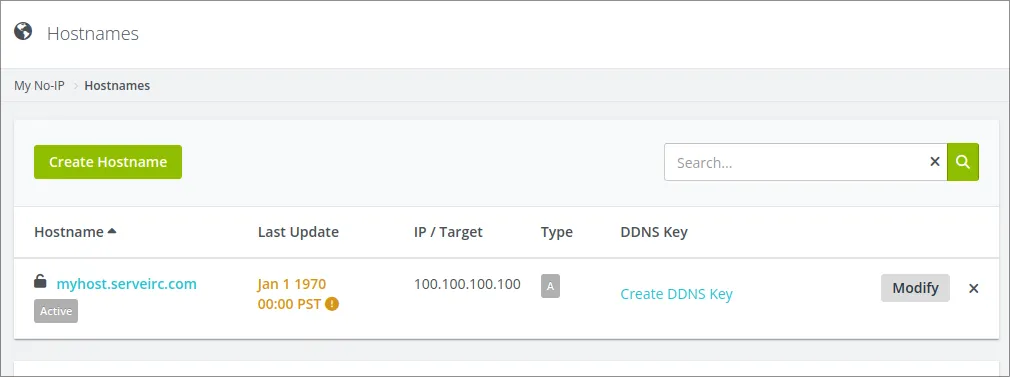The image size is (1010, 377).
Task: Focus the Search... input field
Action: point(796,162)
